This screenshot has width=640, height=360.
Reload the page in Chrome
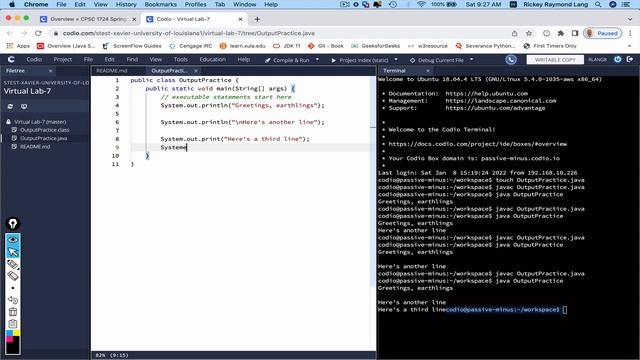[38, 33]
